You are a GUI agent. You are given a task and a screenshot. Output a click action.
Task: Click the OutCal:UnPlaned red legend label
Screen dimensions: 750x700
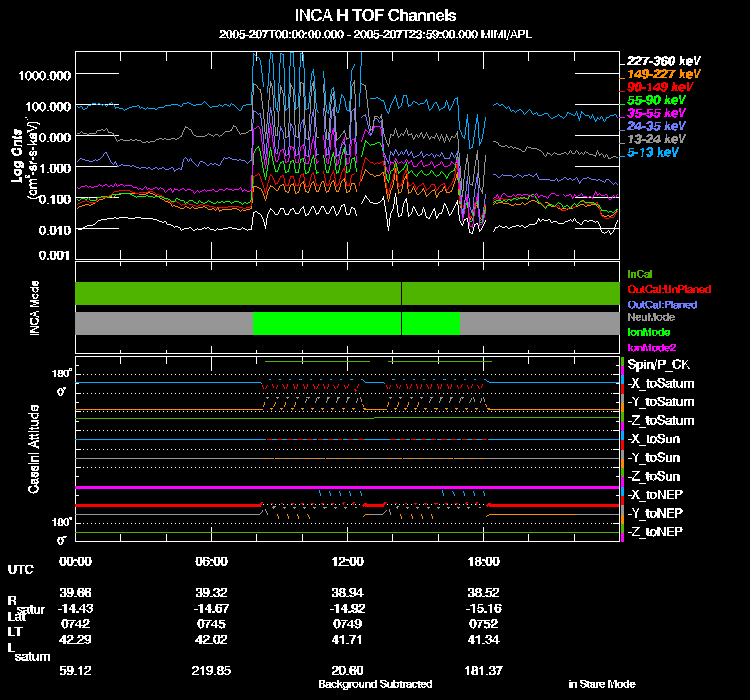(x=669, y=289)
